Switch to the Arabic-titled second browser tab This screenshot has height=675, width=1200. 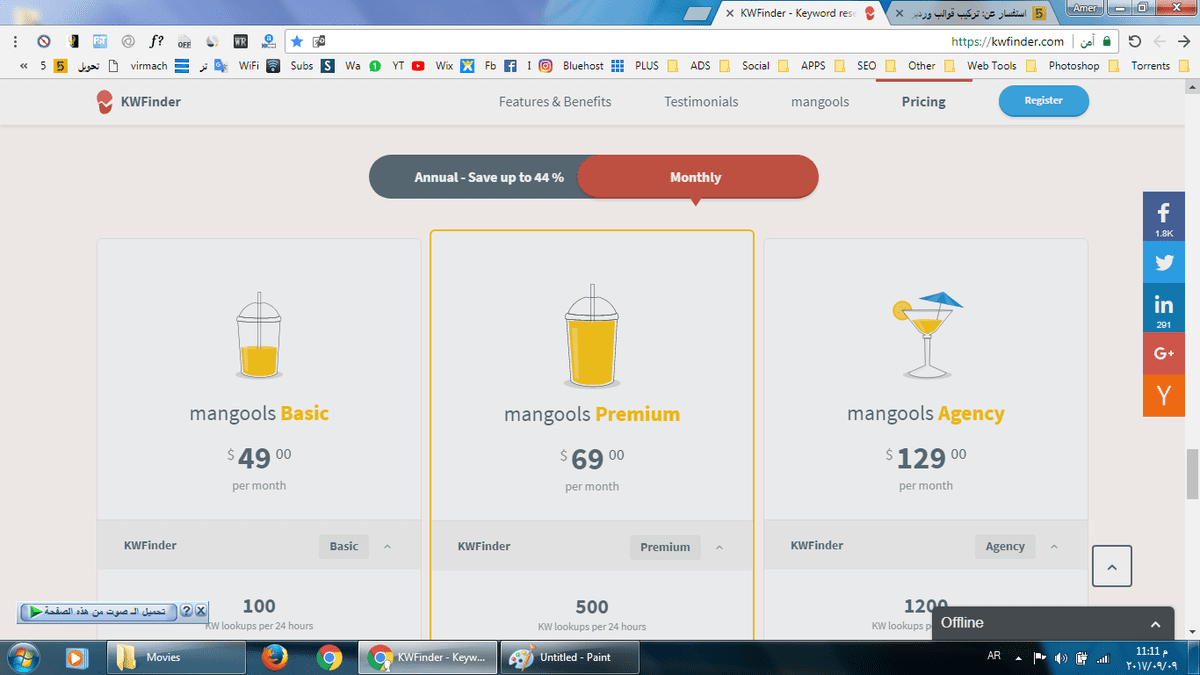coord(972,13)
